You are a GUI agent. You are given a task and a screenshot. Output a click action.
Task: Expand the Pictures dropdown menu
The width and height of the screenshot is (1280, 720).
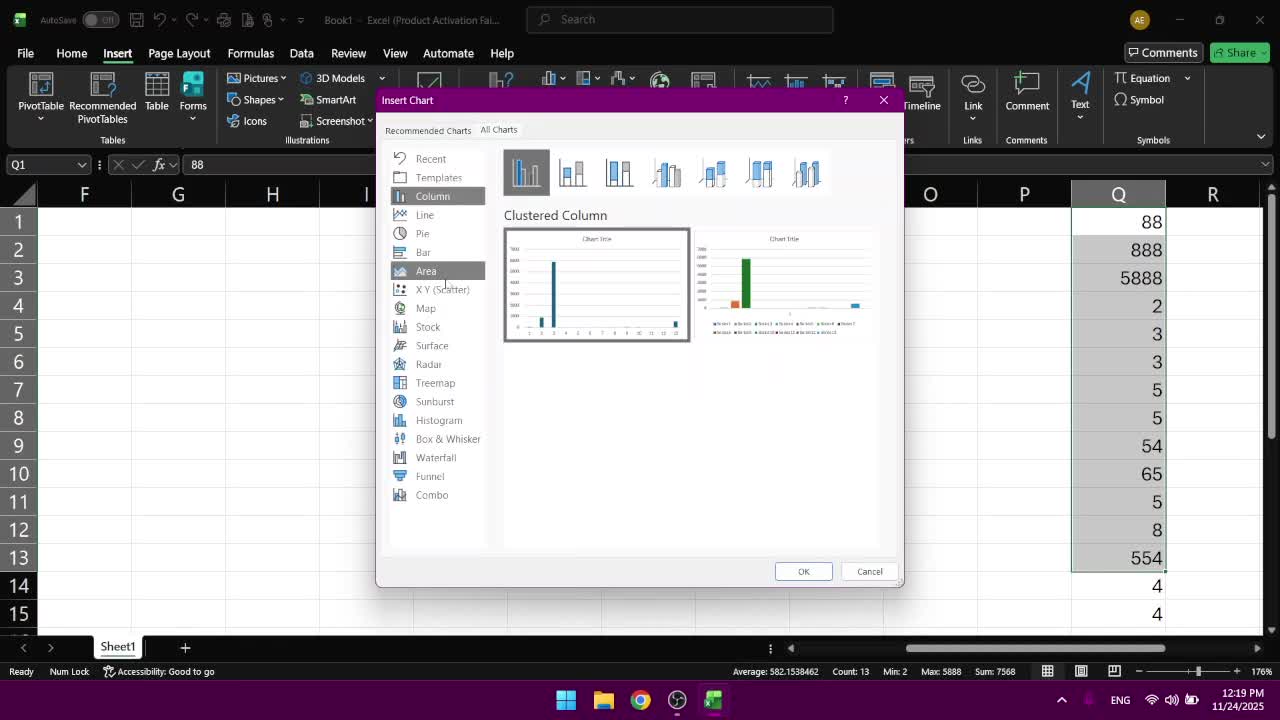click(257, 78)
